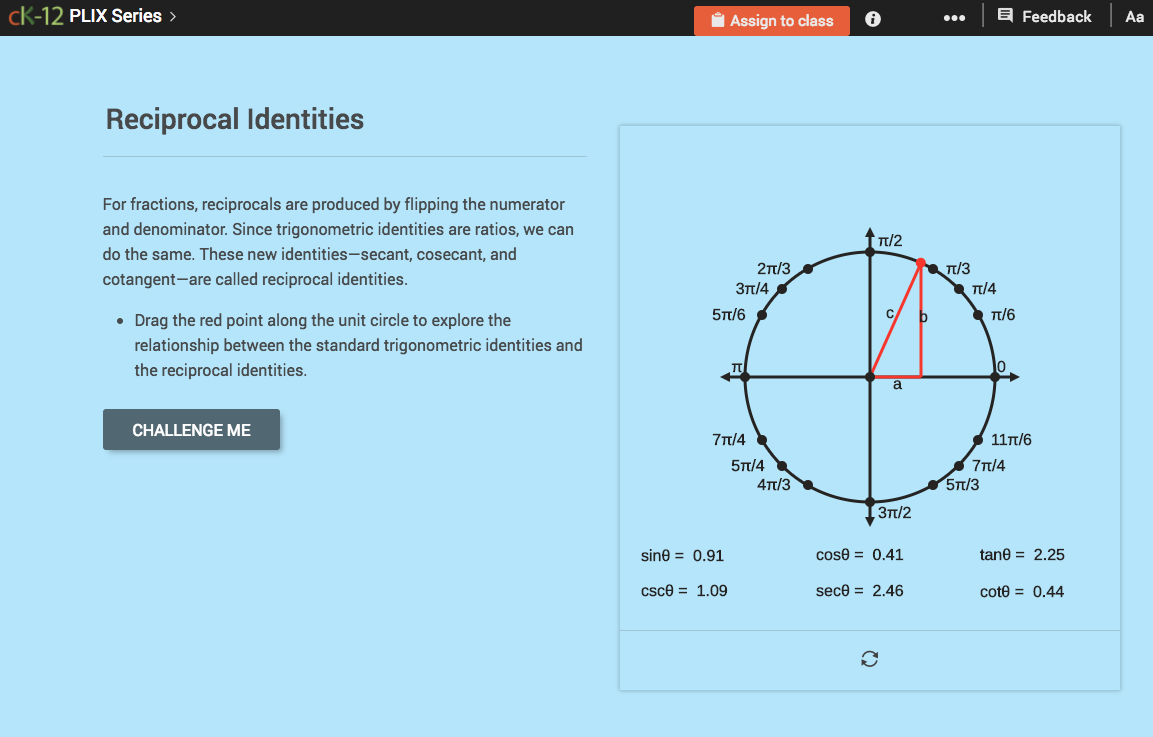Click the CHALLENGE ME button

[191, 429]
